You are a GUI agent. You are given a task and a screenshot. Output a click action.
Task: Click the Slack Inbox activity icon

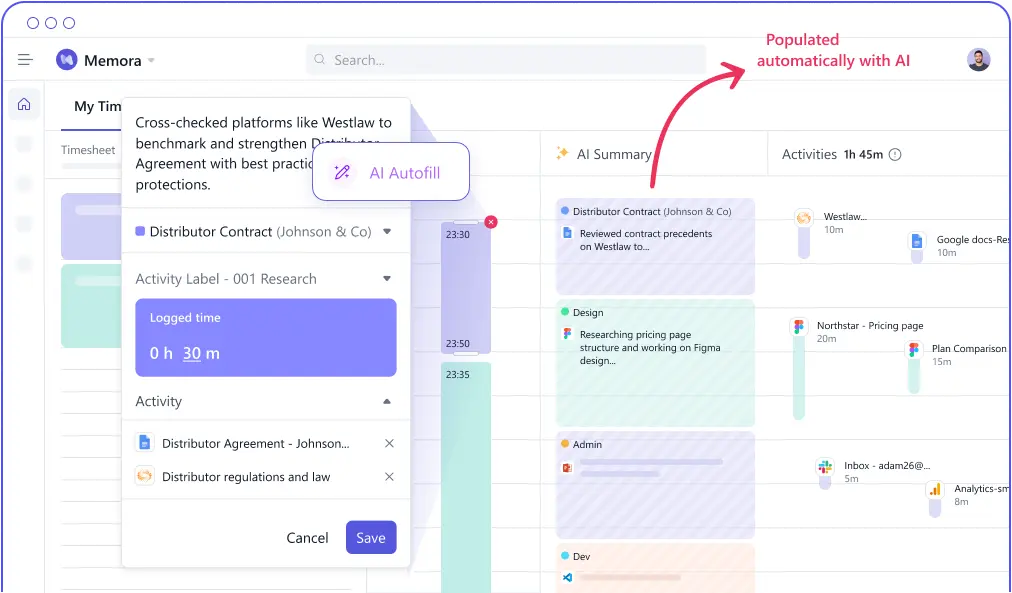click(825, 467)
